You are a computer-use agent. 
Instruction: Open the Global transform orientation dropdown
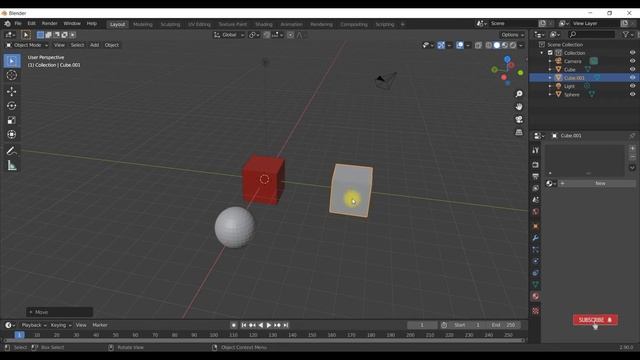(229, 35)
